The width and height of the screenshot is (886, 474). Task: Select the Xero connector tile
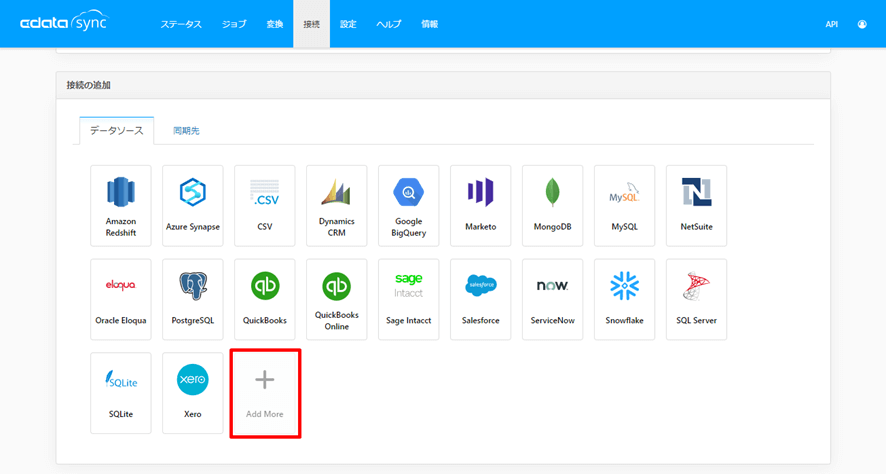(x=193, y=393)
